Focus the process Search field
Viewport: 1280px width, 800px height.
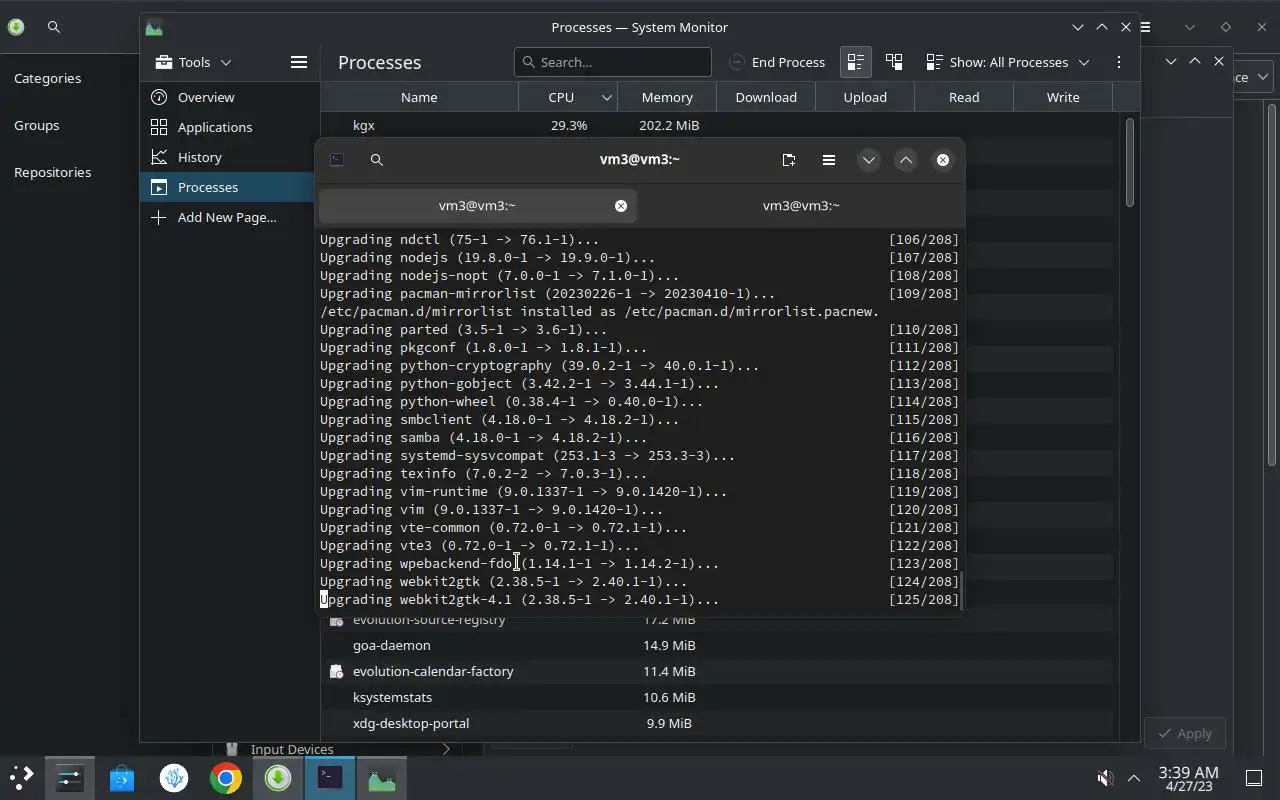(612, 62)
